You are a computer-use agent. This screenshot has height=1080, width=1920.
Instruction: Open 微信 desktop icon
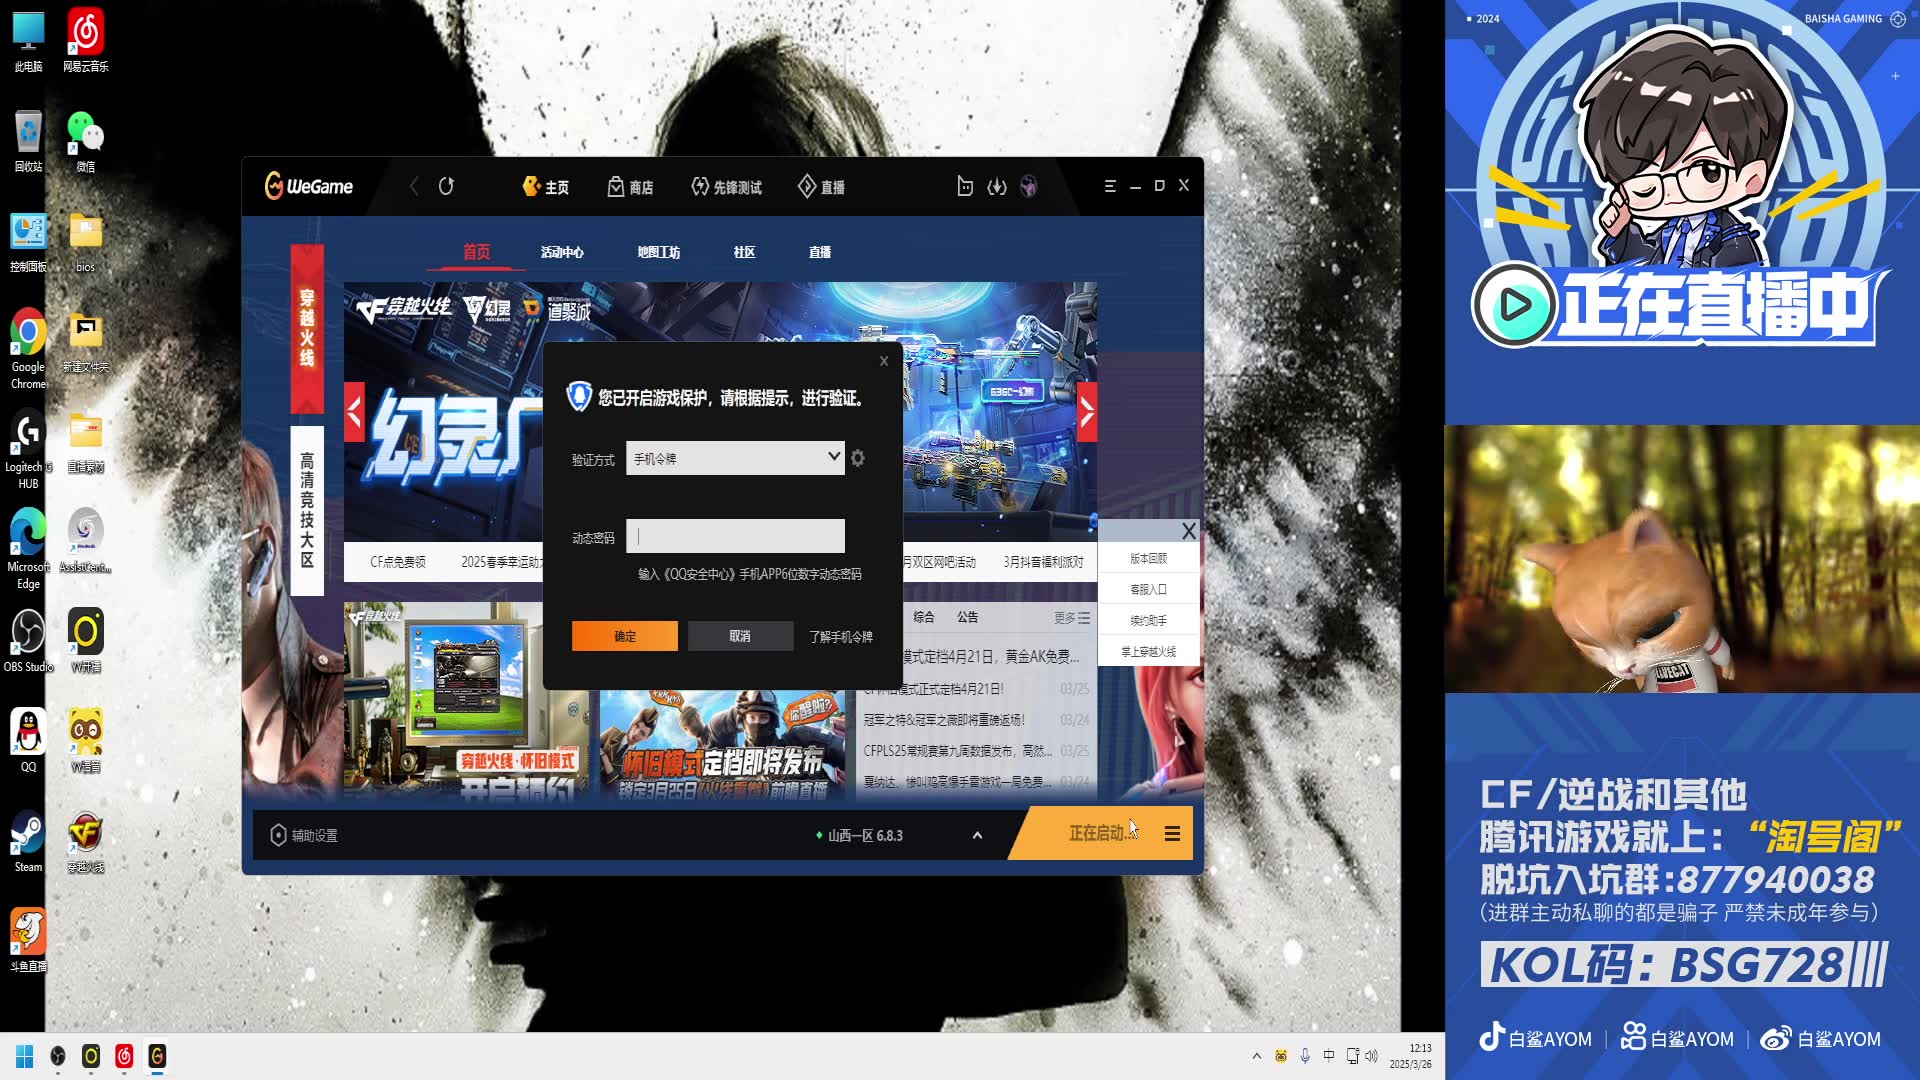[85, 142]
